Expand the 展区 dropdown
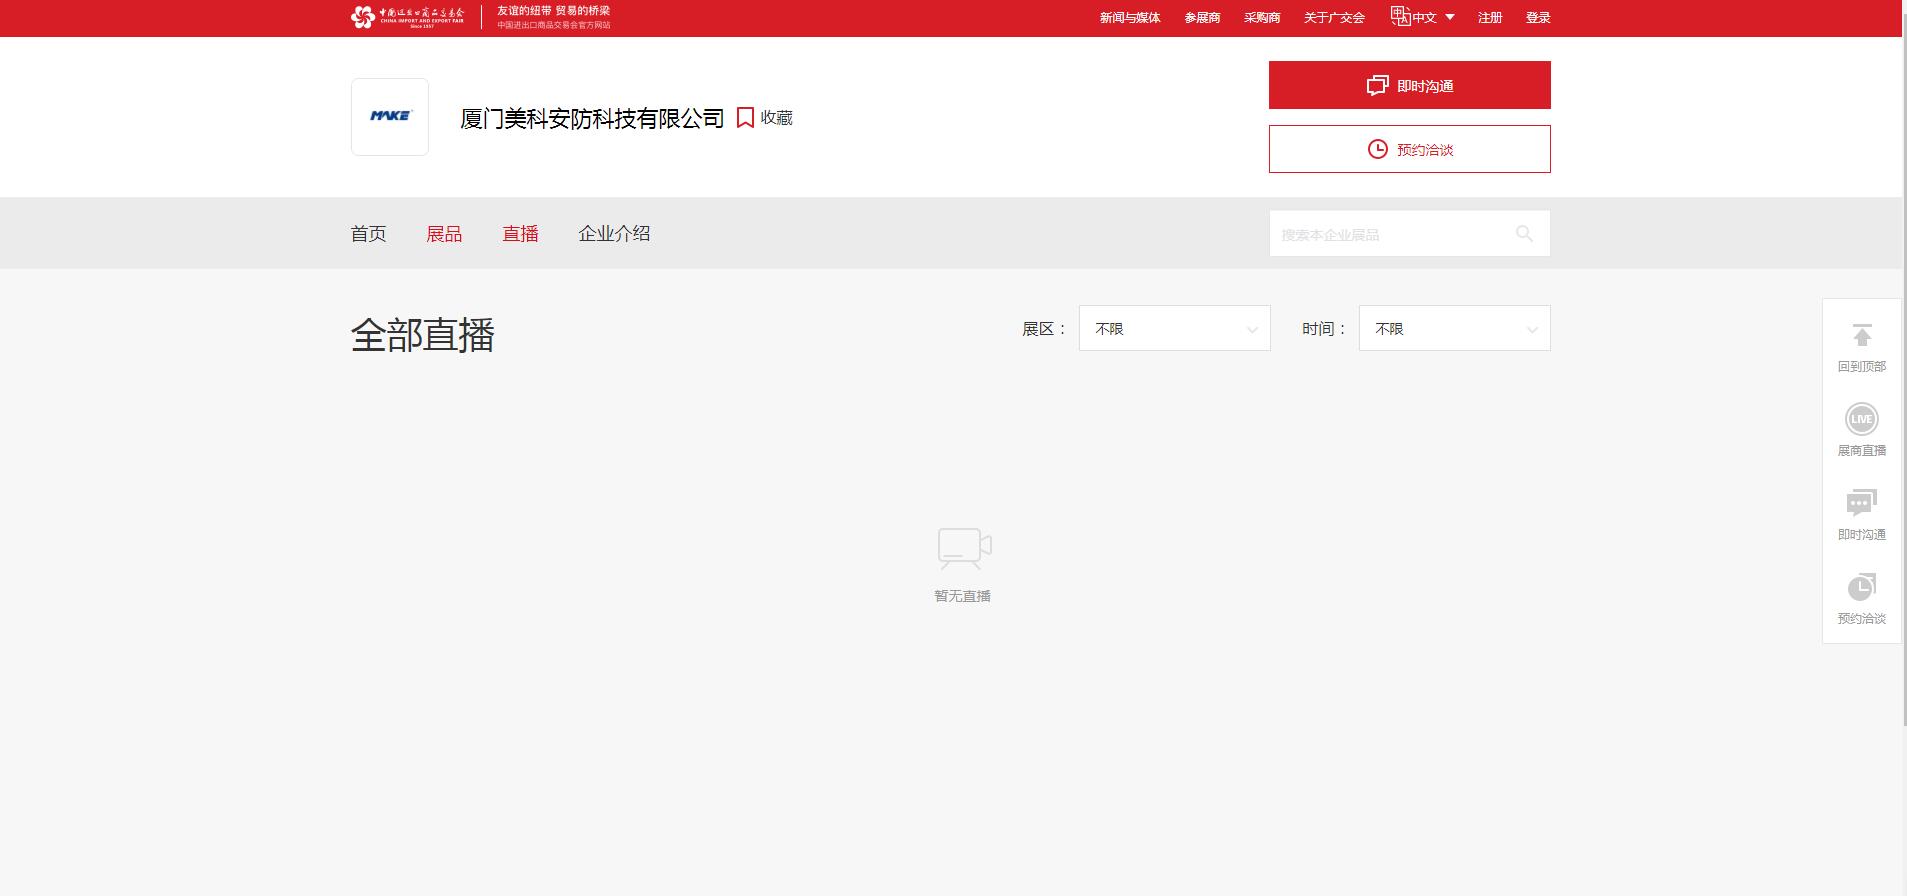 point(1174,329)
